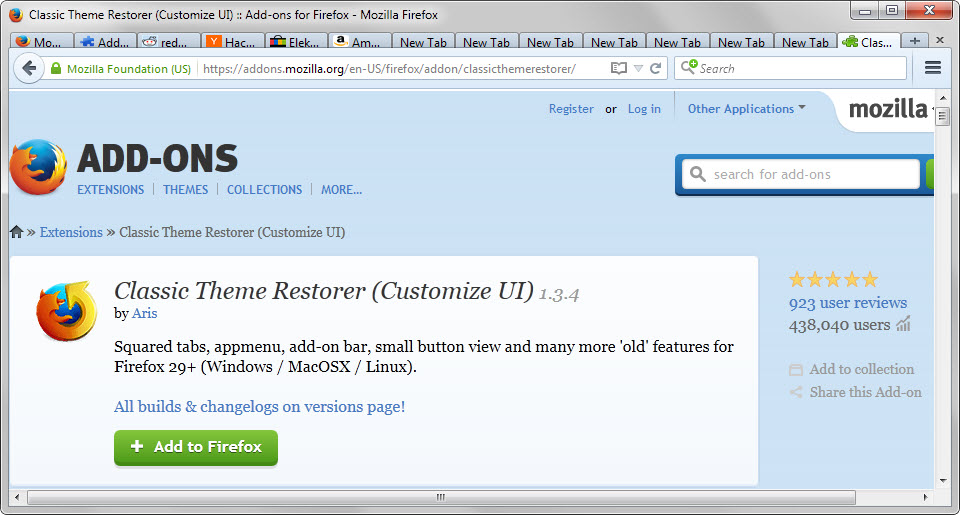This screenshot has height=515, width=960.
Task: Reload the page with the refresh icon
Action: pyautogui.click(x=655, y=68)
